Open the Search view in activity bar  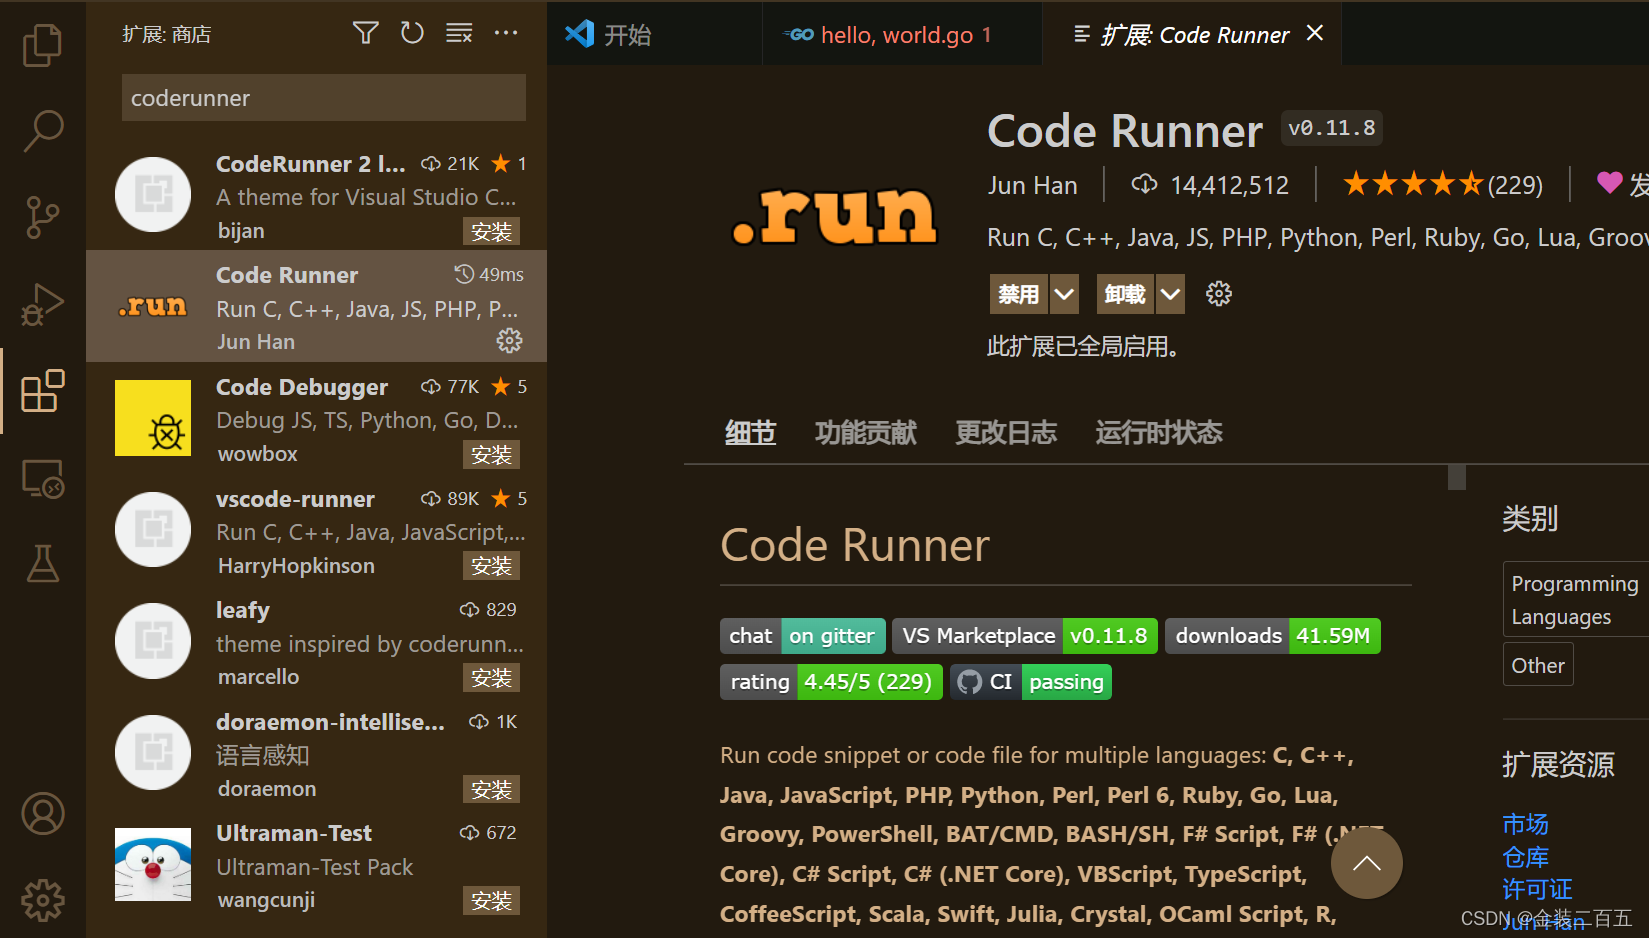(42, 131)
